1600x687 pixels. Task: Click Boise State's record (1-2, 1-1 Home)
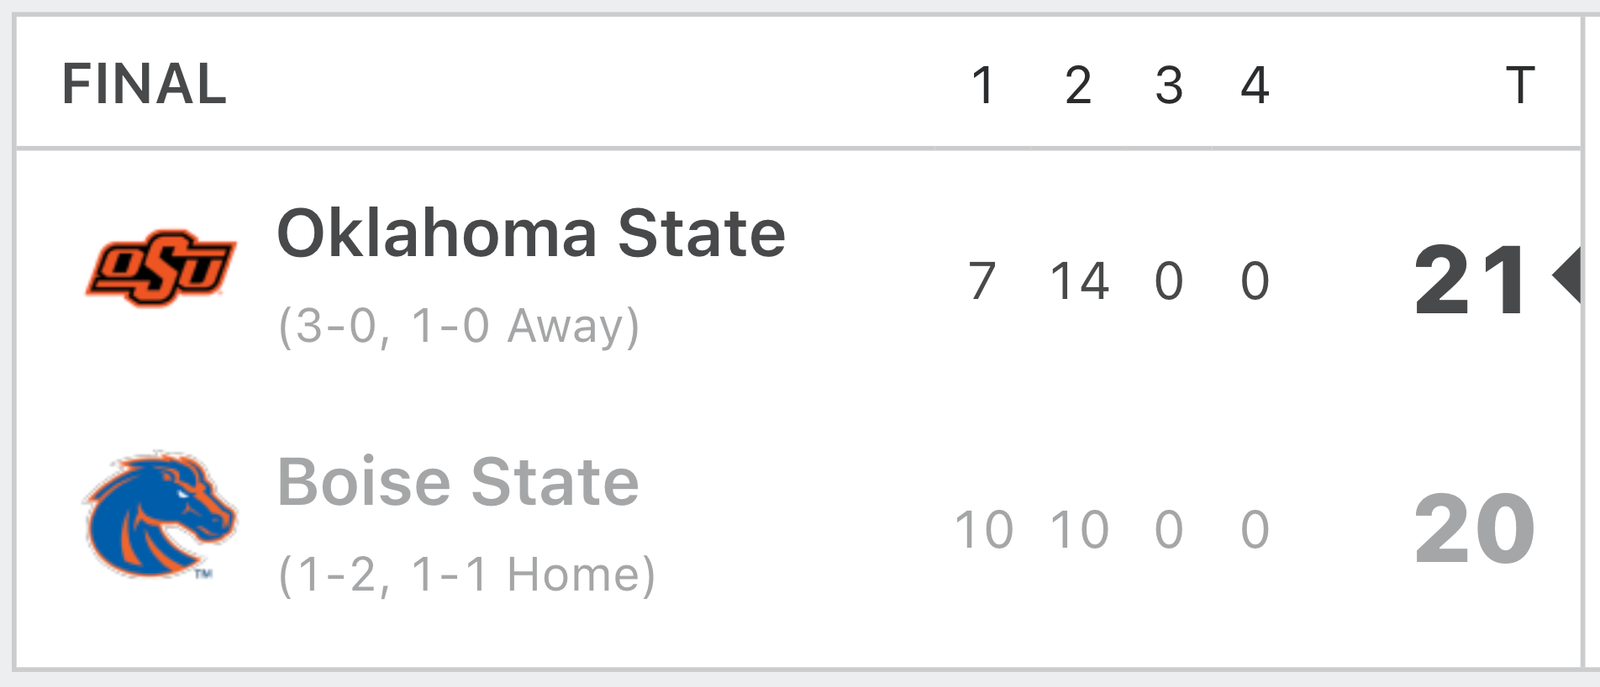[467, 575]
